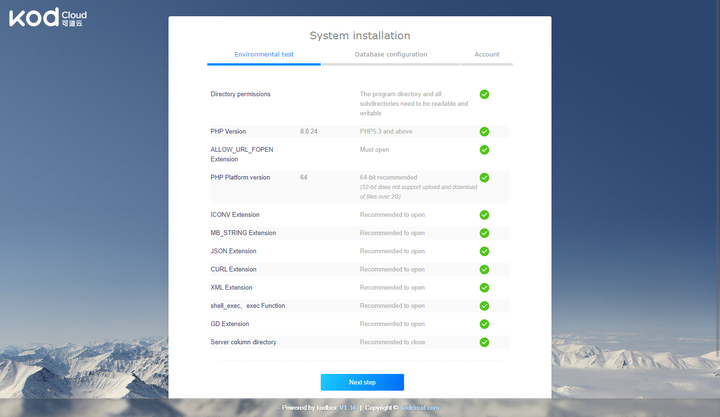The width and height of the screenshot is (720, 417).
Task: Click the JSON Extension green check icon
Action: point(484,251)
